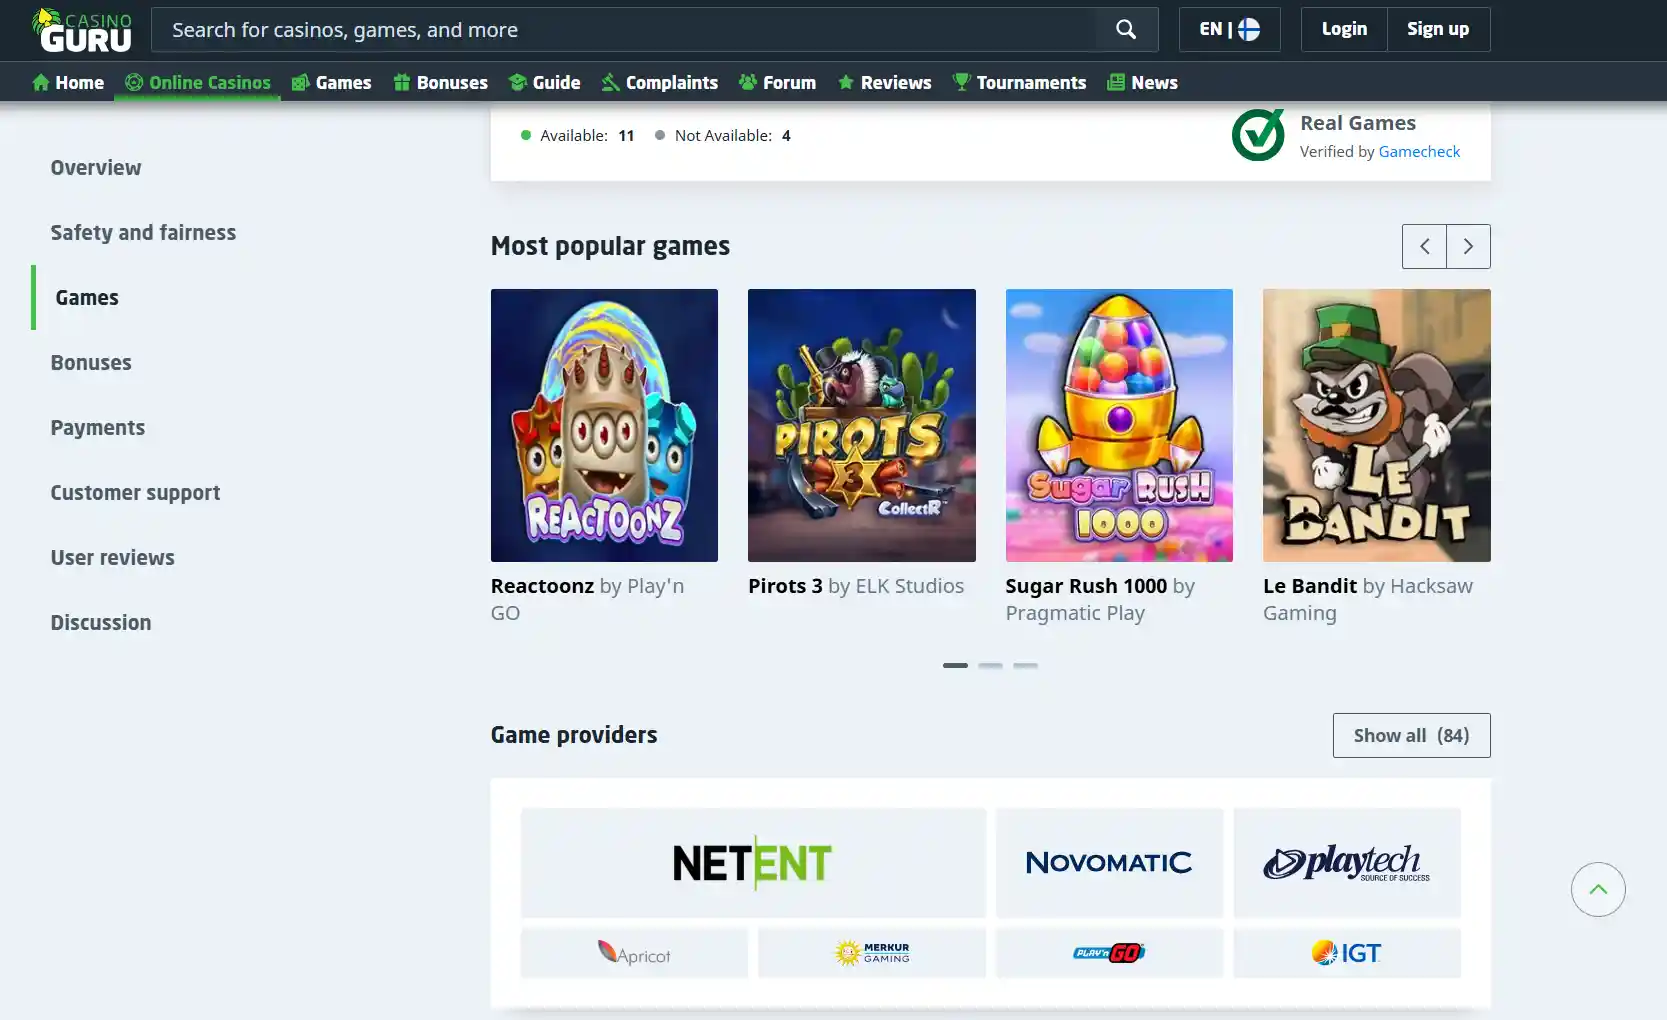Click Show all (84) providers button
The image size is (1667, 1020).
pos(1411,735)
